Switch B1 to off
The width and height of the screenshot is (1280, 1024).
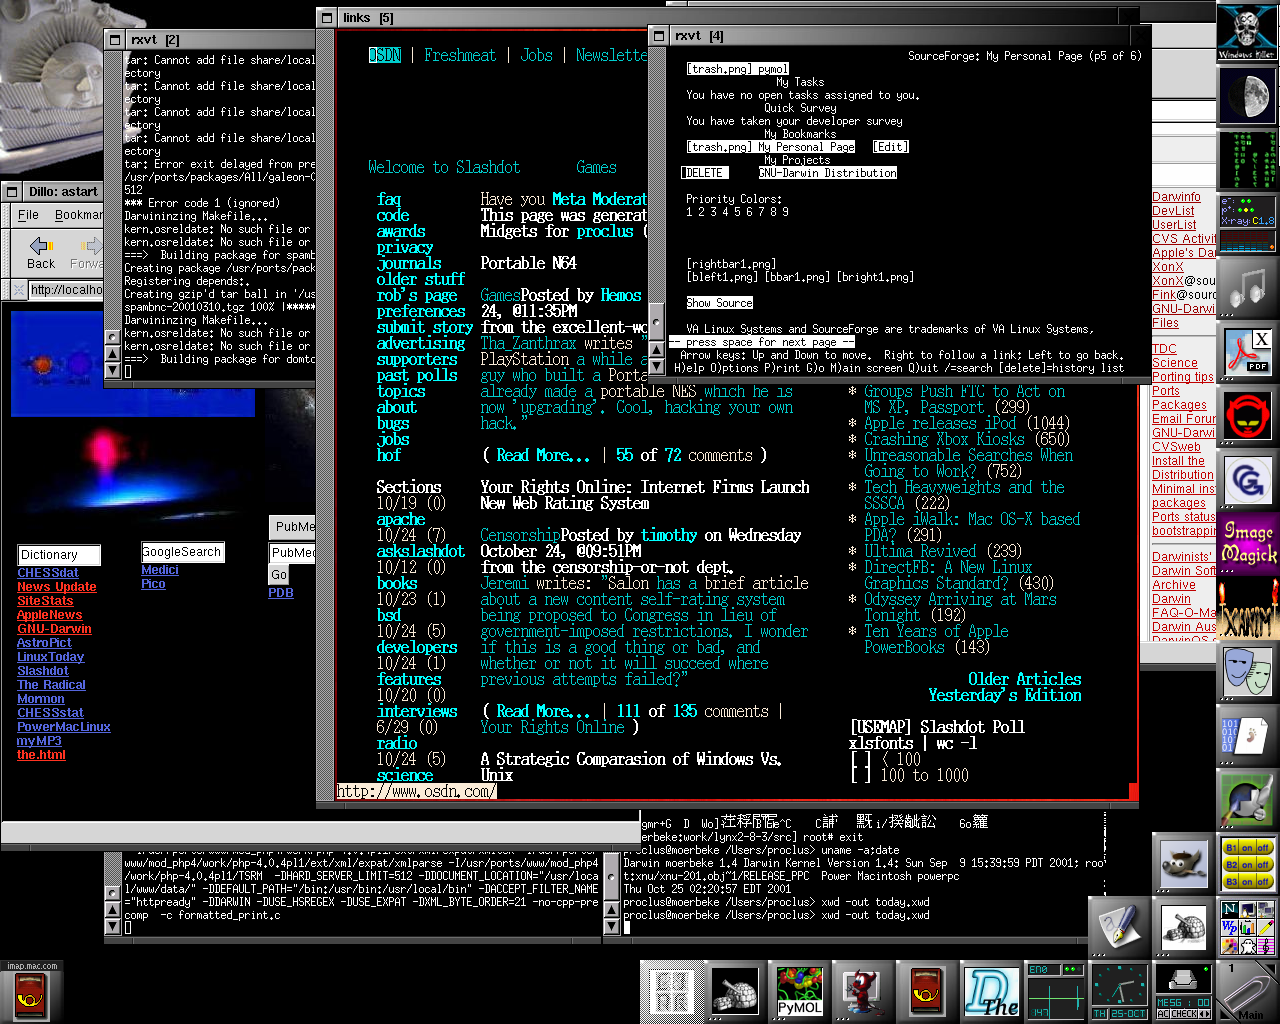[x=1263, y=847]
